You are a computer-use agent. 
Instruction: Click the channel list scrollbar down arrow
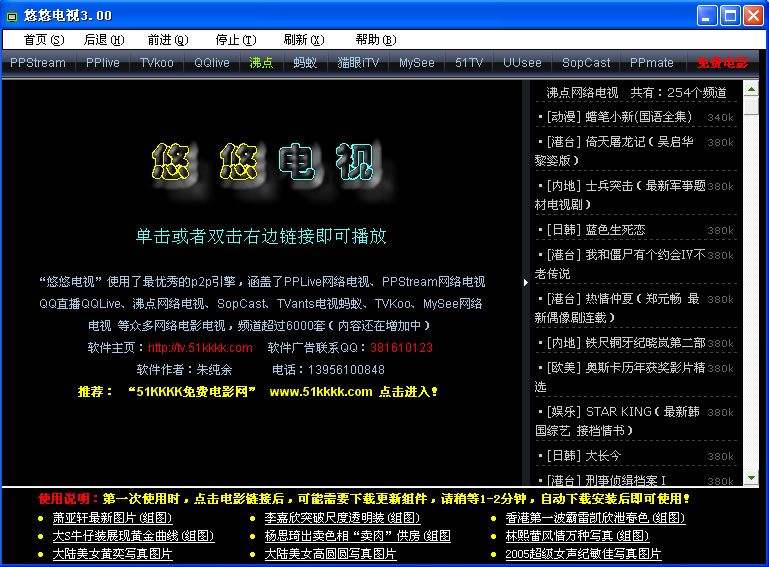coord(751,477)
